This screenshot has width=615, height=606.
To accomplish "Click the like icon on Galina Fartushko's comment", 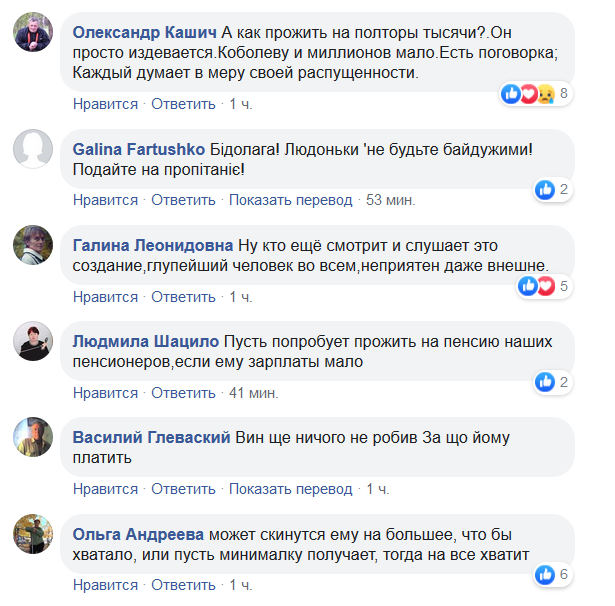I will 545,189.
